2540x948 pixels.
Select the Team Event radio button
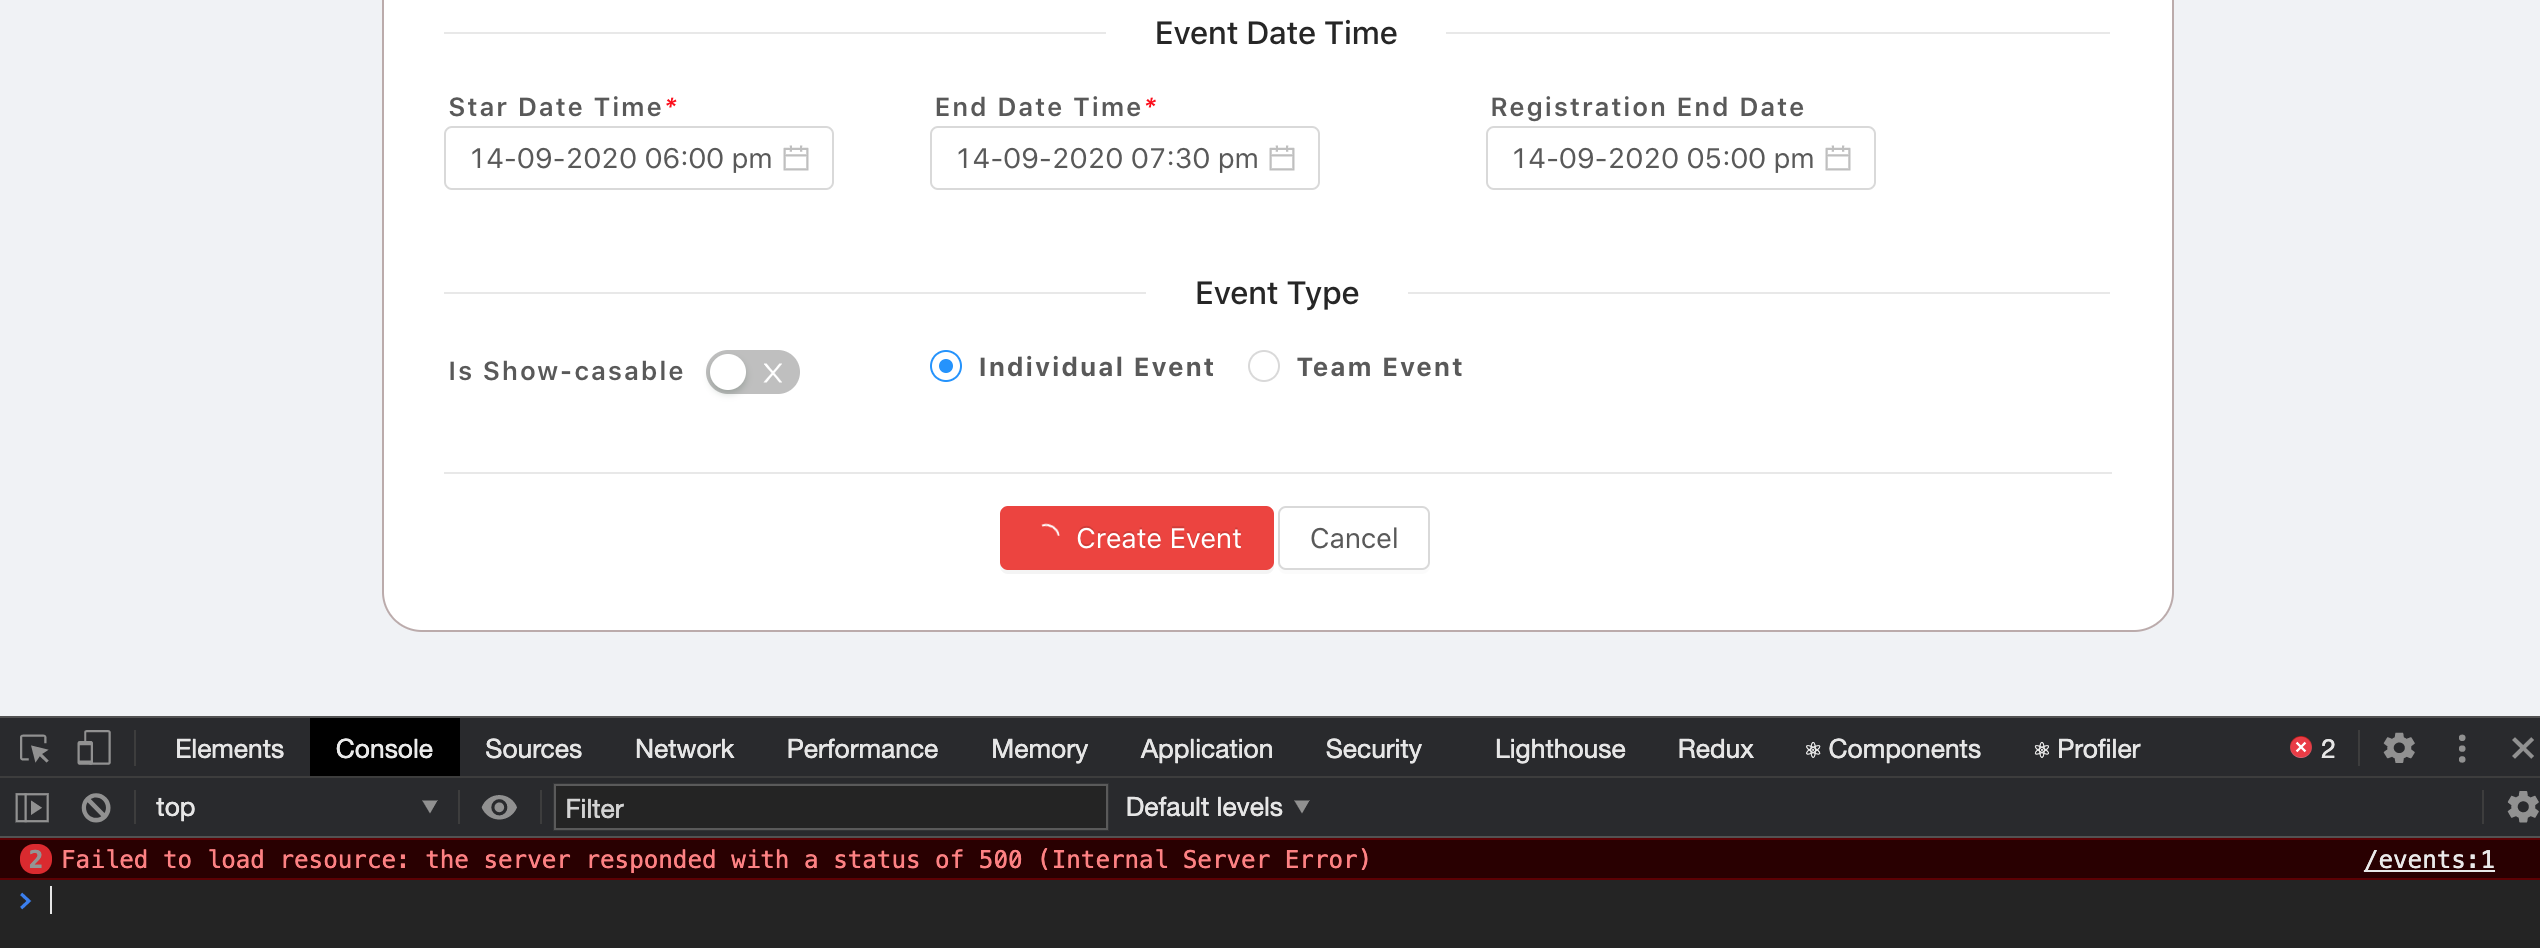pyautogui.click(x=1264, y=366)
